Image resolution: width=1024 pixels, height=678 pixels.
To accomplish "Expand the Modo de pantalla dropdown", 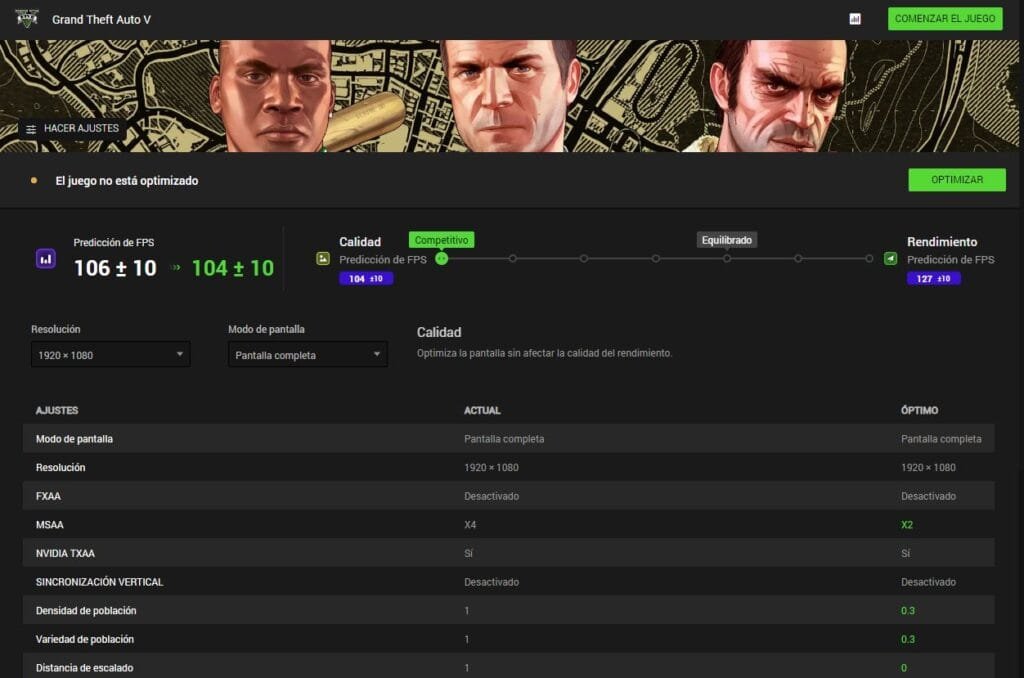I will (x=307, y=354).
